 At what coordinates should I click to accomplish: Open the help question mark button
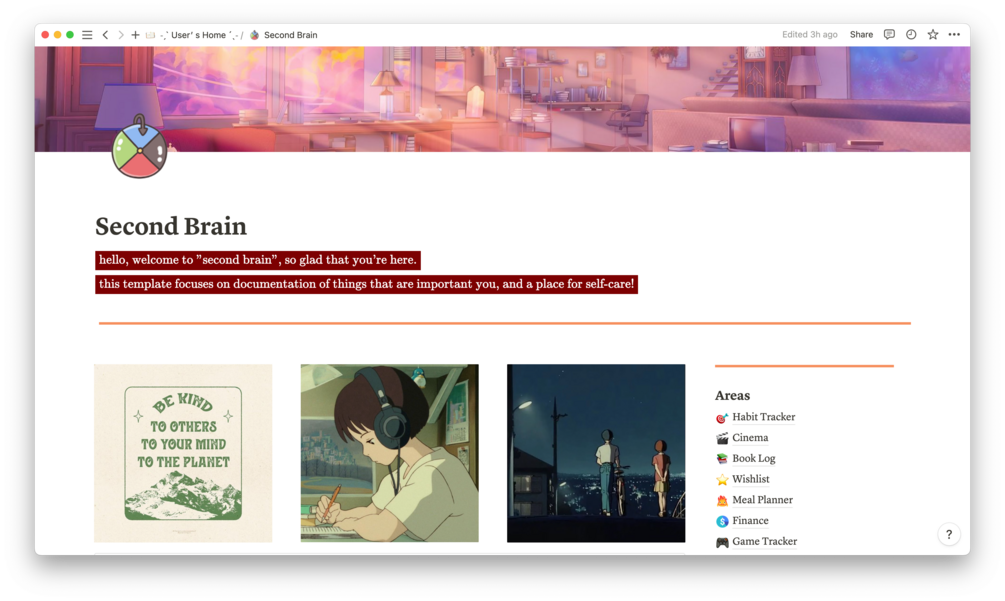(x=949, y=534)
